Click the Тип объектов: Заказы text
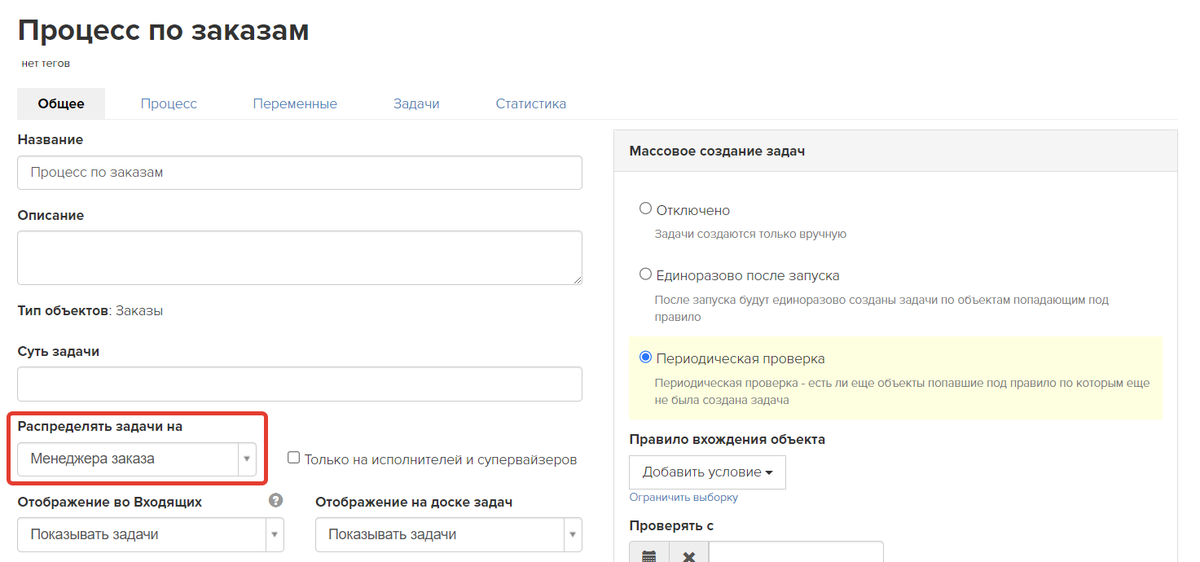The width and height of the screenshot is (1200, 562). (90, 311)
